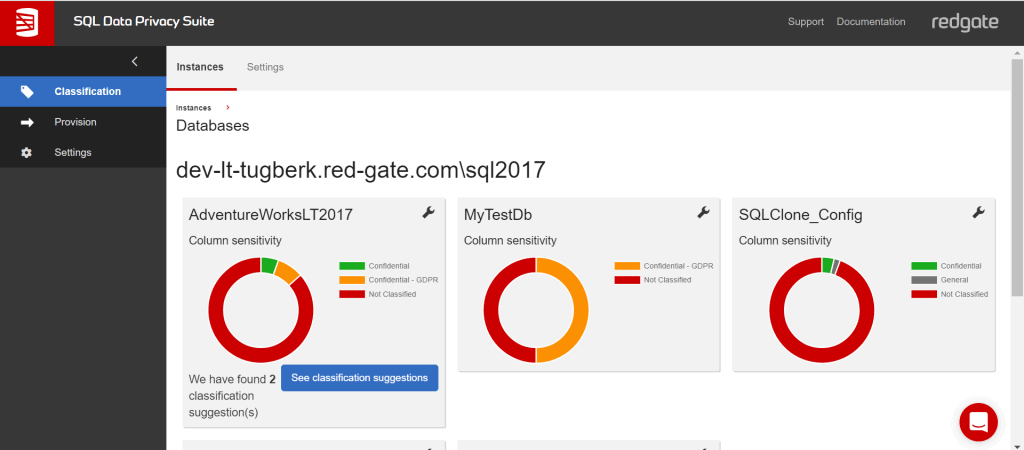The image size is (1024, 450).
Task: Click the green Confidential swatch in the AdventureWorksLT2017 legend
Action: [x=352, y=266]
